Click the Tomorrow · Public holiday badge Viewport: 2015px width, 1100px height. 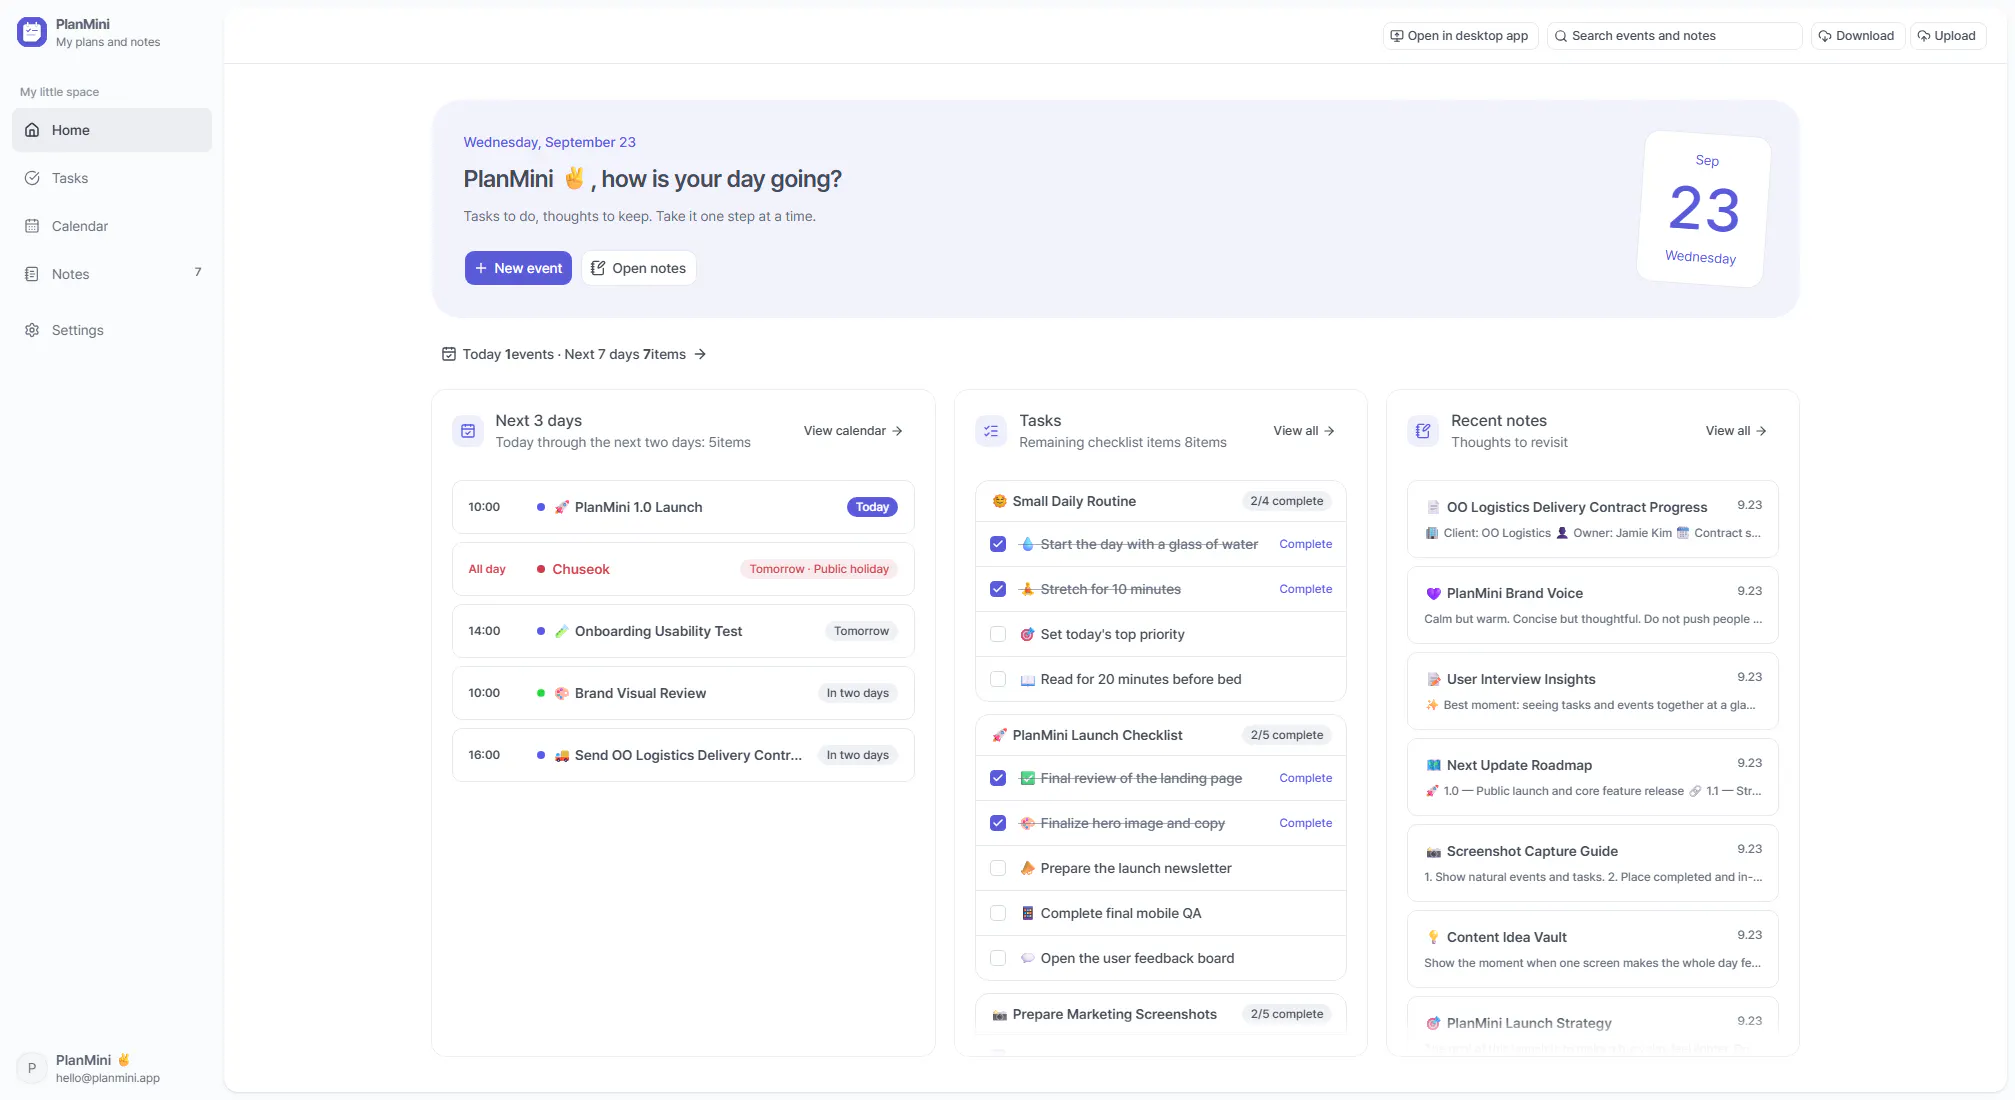(x=819, y=569)
